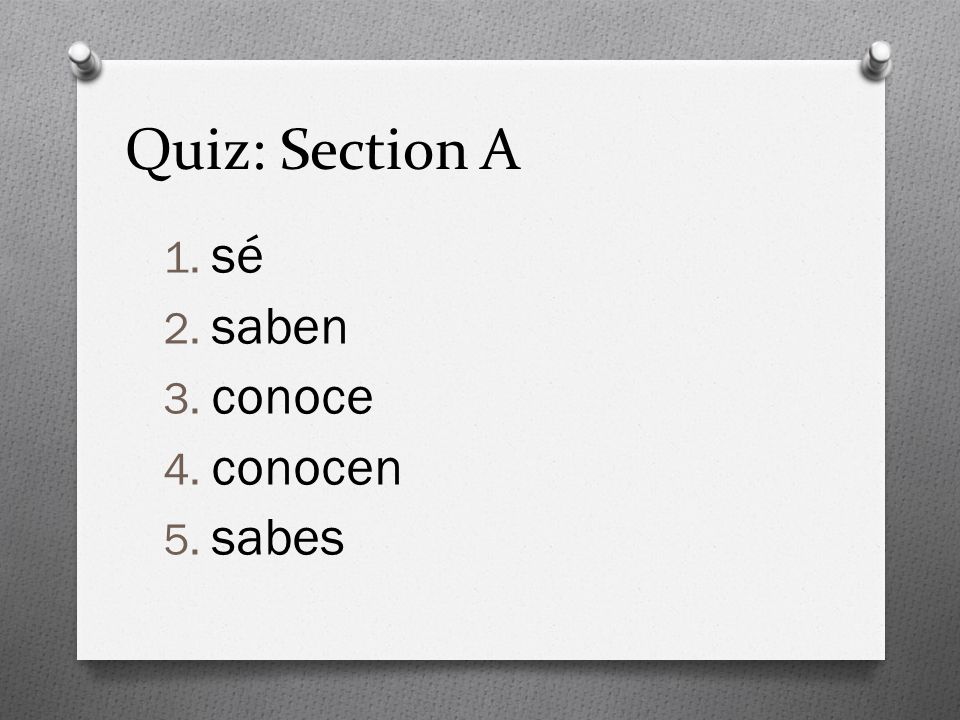Select the answer word conocen
The height and width of the screenshot is (720, 960).
click(x=306, y=470)
